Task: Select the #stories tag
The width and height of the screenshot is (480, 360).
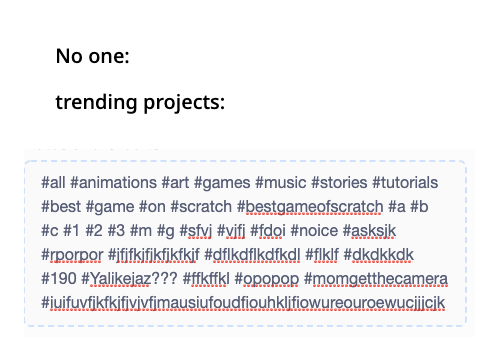Action: (339, 183)
